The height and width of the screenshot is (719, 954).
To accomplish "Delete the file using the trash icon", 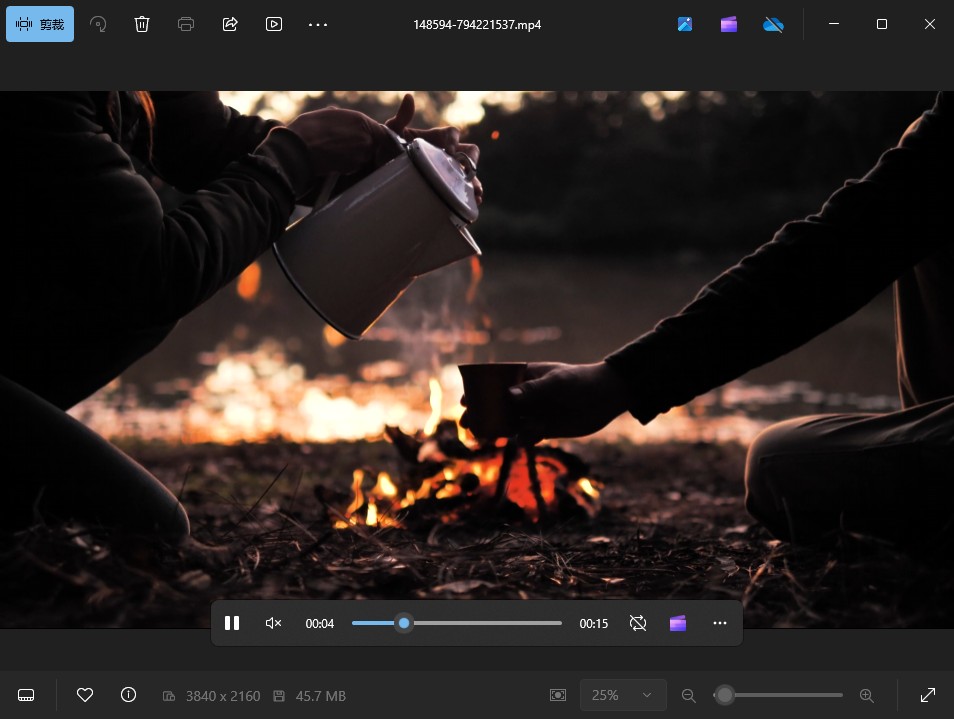I will 142,24.
